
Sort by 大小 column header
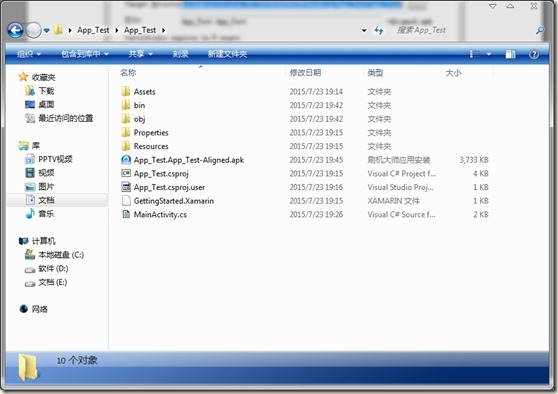453,73
